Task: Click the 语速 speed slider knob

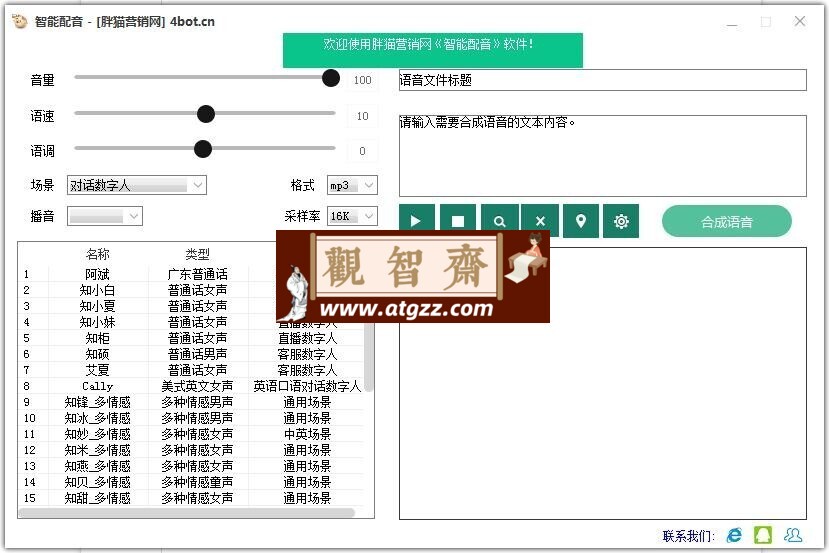Action: point(206,114)
